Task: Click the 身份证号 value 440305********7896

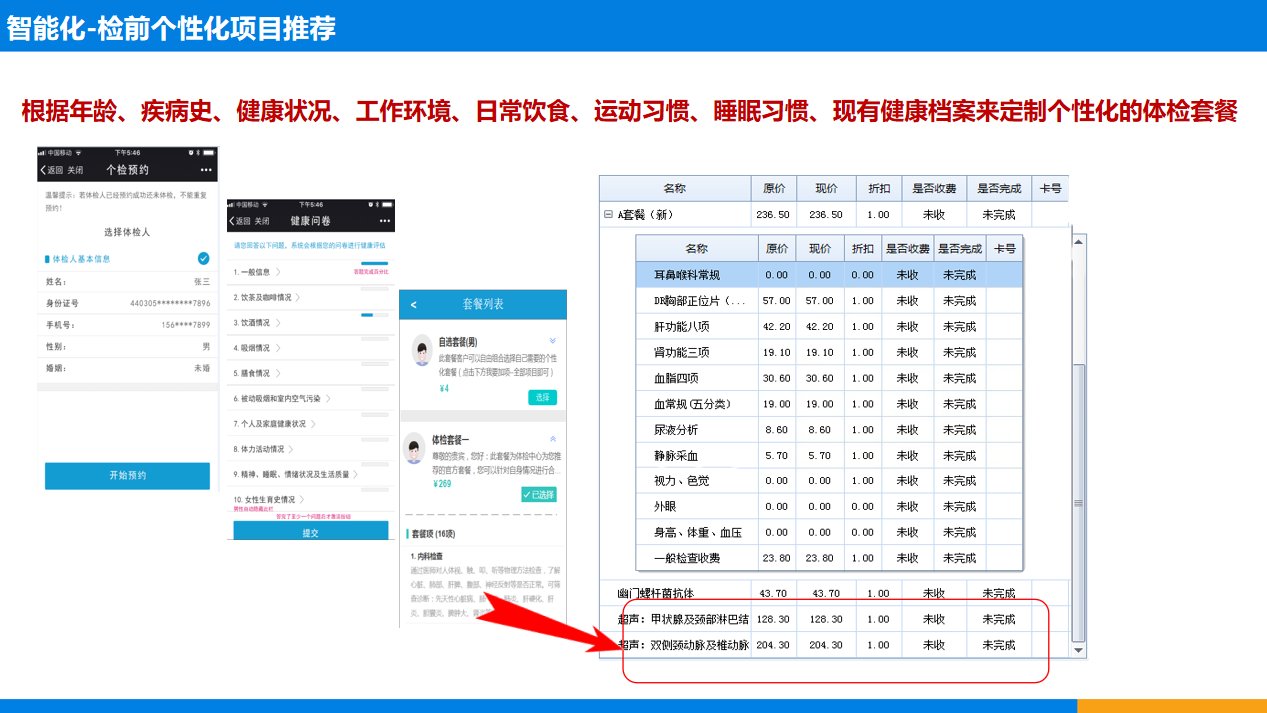Action: [170, 303]
